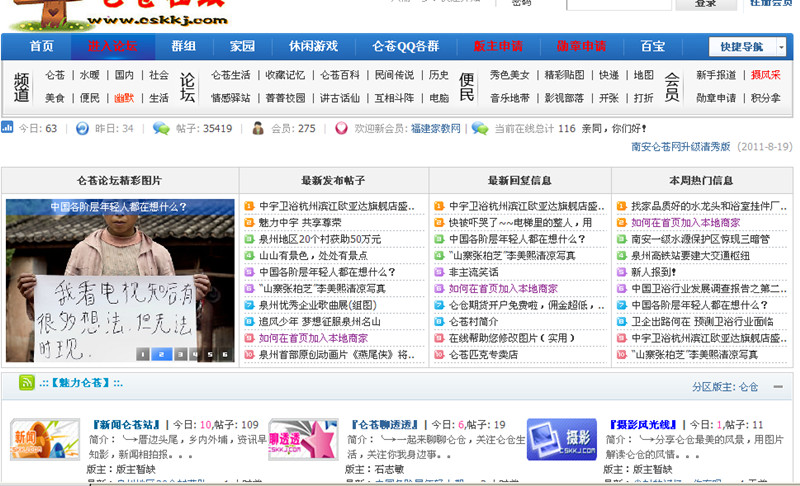Screen dimensions: 800x486
Task: Open 家园 navigation tab
Action: pos(242,46)
